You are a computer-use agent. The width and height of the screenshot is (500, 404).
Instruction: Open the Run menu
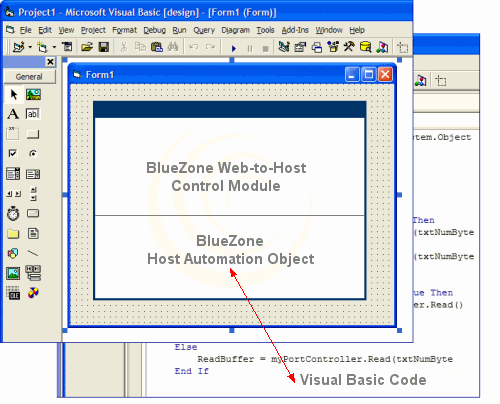click(x=179, y=30)
